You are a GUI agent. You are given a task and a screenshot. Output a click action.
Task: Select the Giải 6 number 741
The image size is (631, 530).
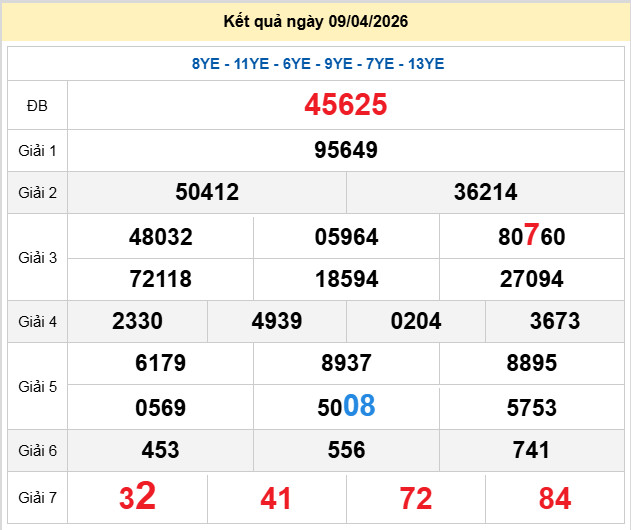click(x=532, y=450)
